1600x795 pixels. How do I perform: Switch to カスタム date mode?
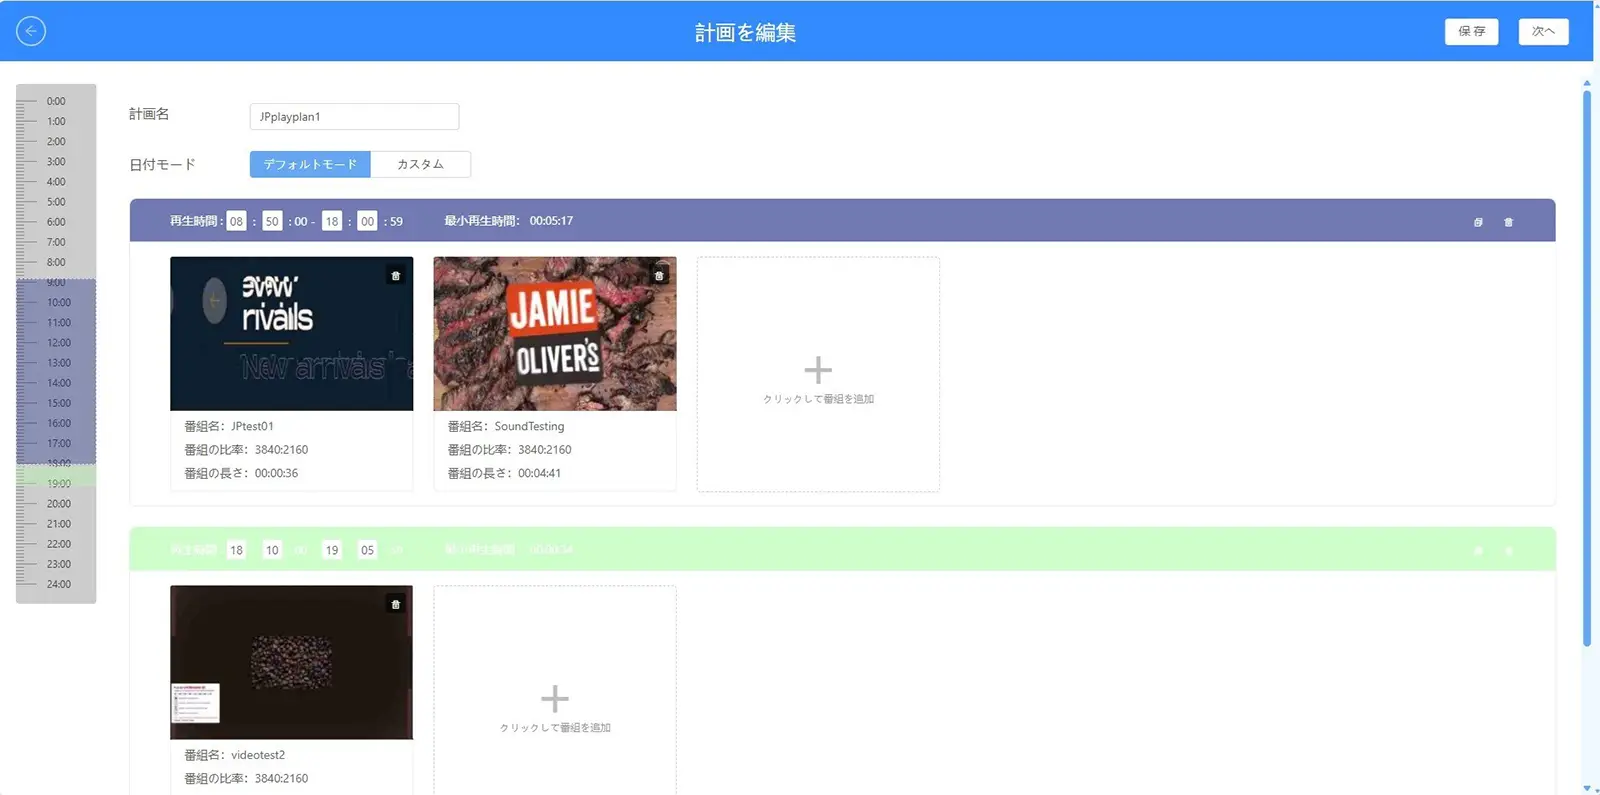420,164
